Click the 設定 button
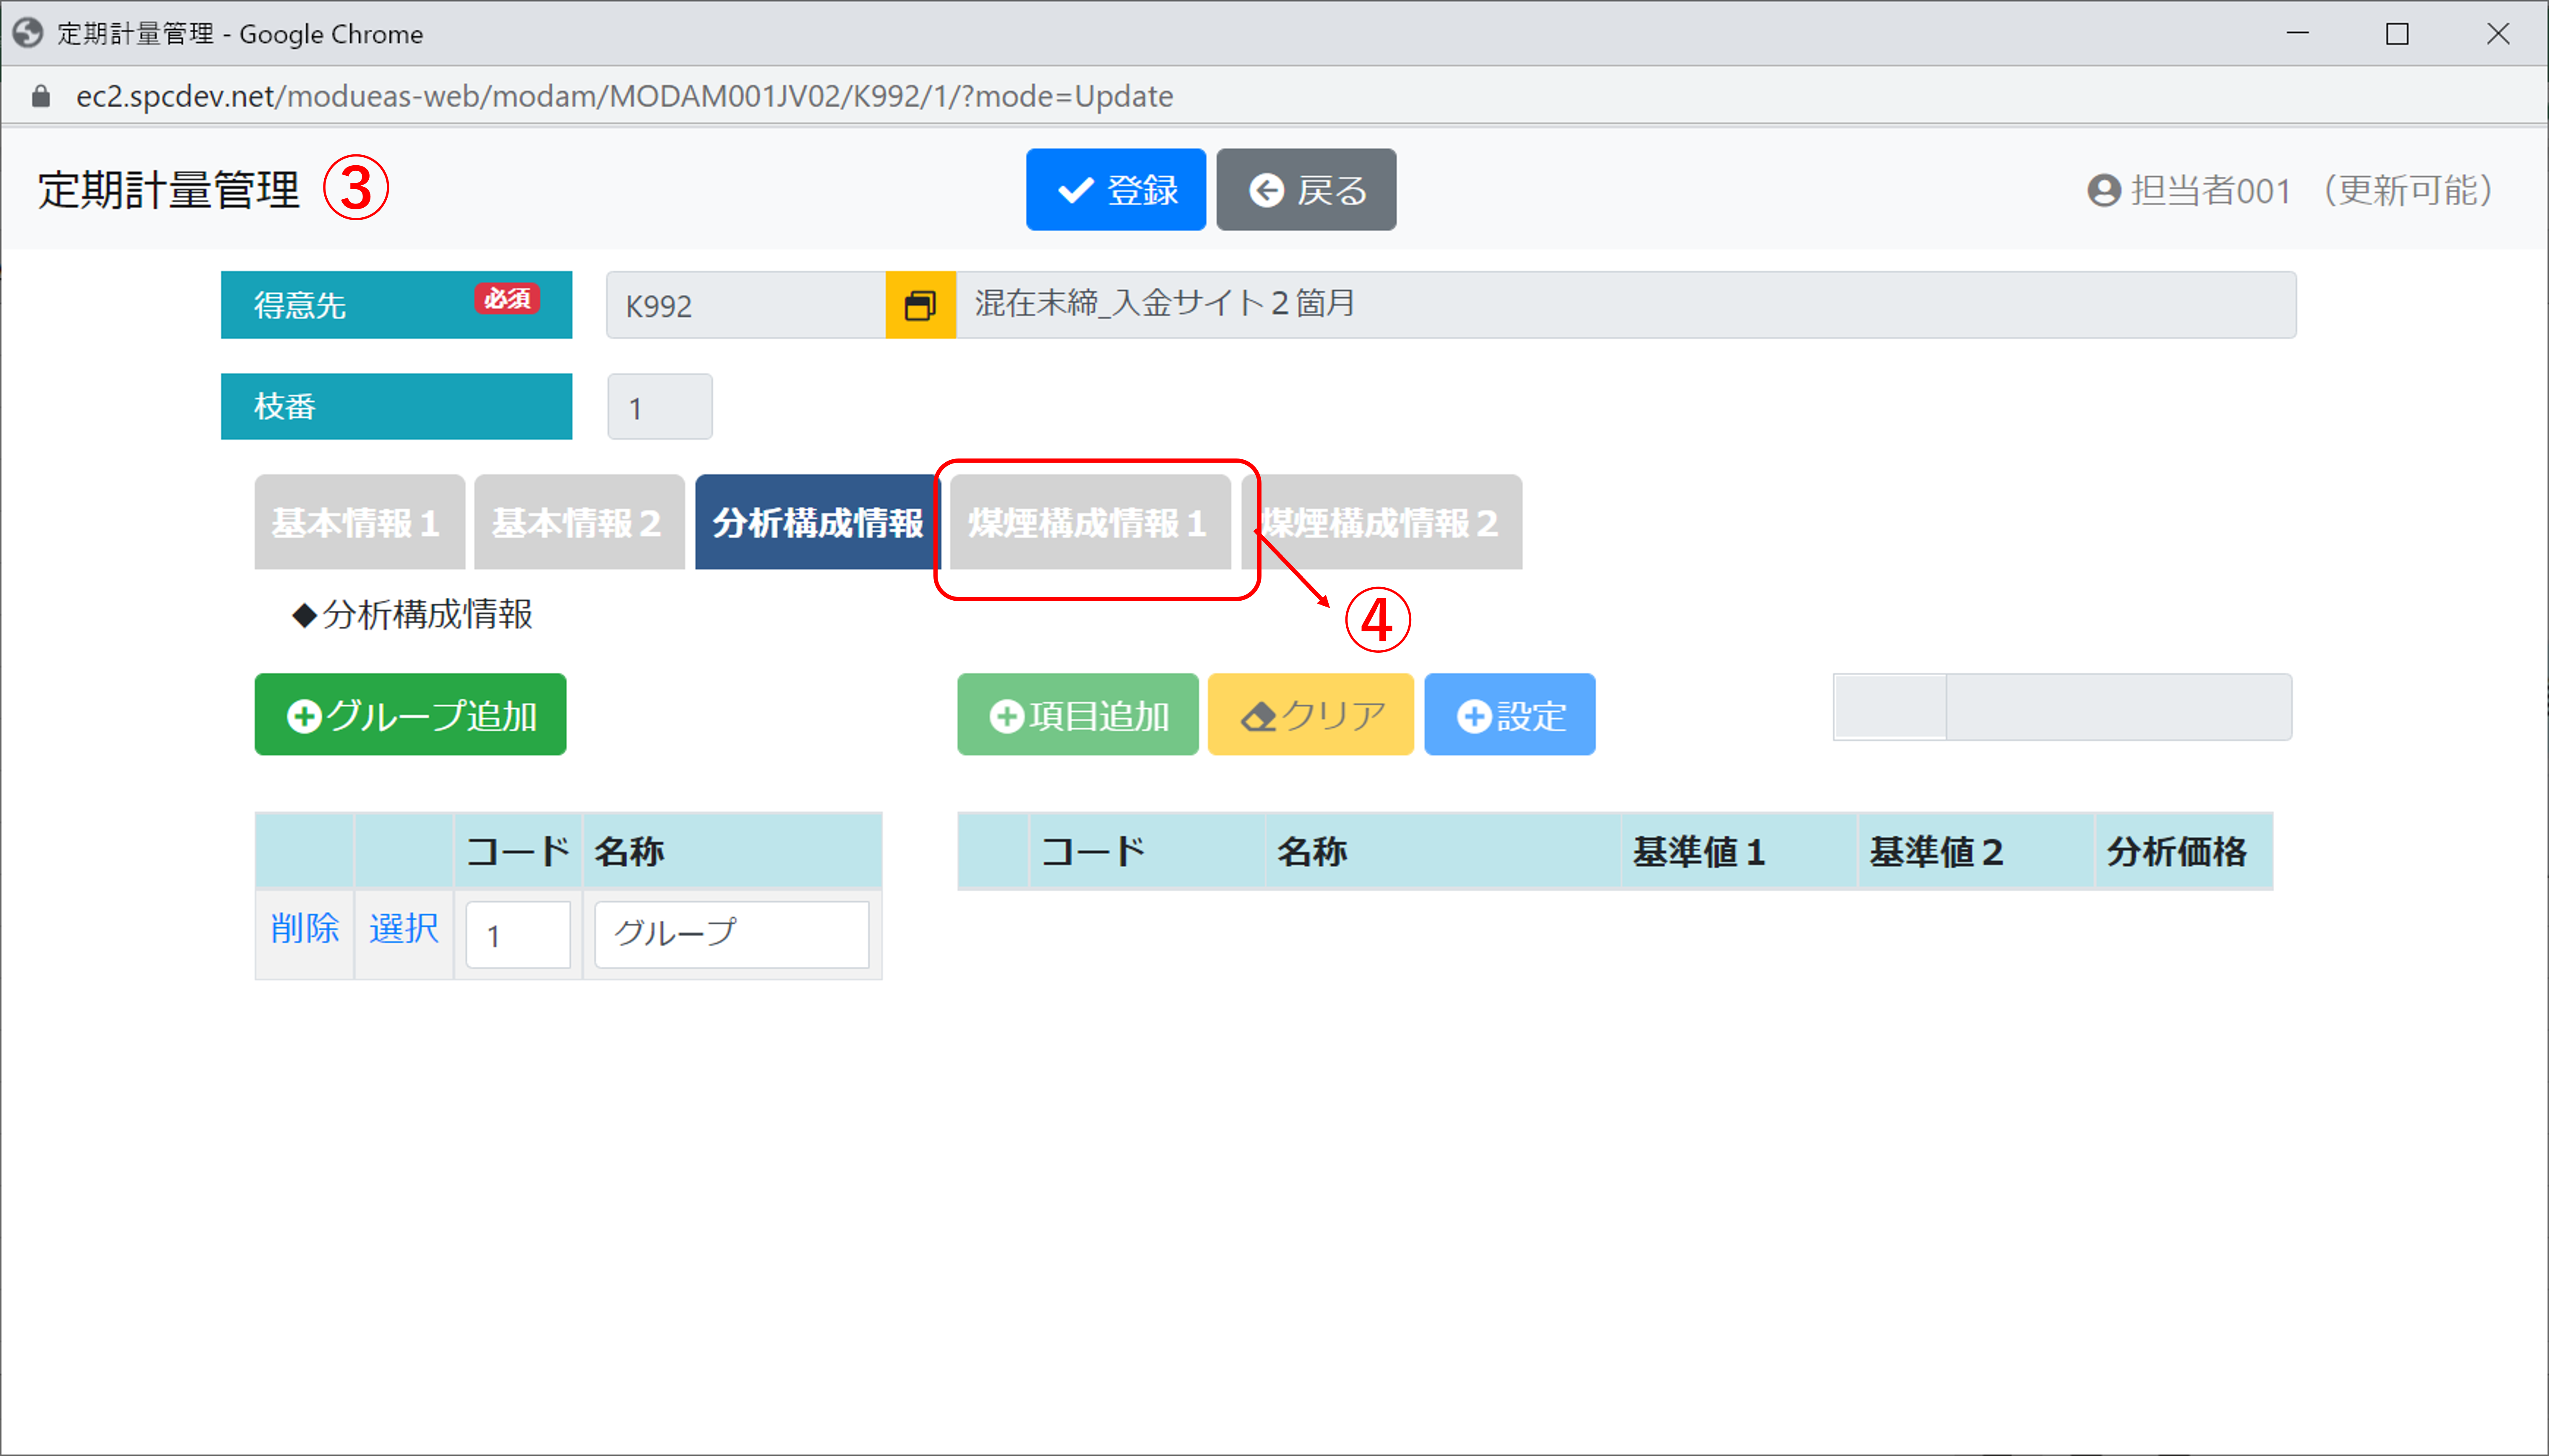The image size is (2549, 1456). (x=1509, y=714)
